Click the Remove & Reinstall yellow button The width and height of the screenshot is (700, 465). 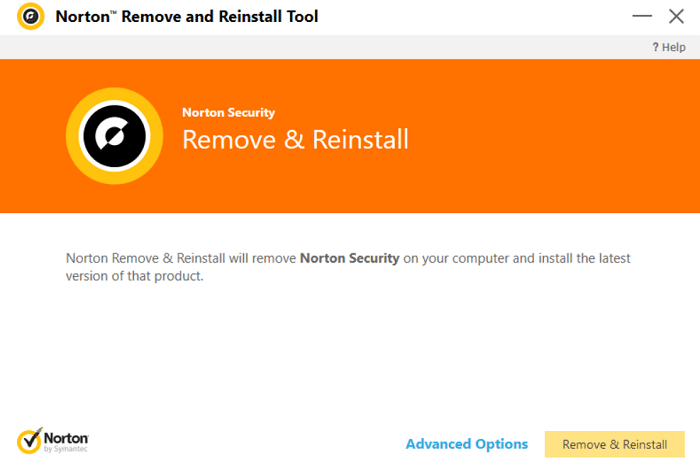pos(614,444)
